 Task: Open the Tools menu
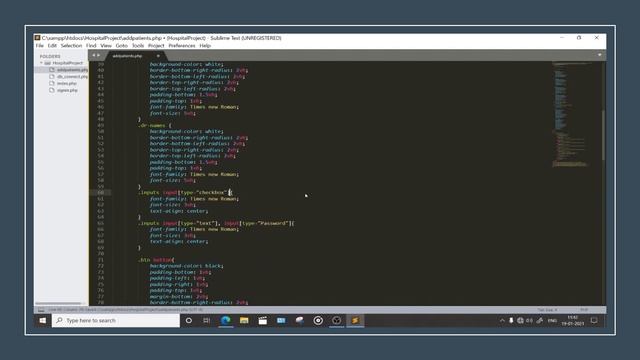point(138,46)
